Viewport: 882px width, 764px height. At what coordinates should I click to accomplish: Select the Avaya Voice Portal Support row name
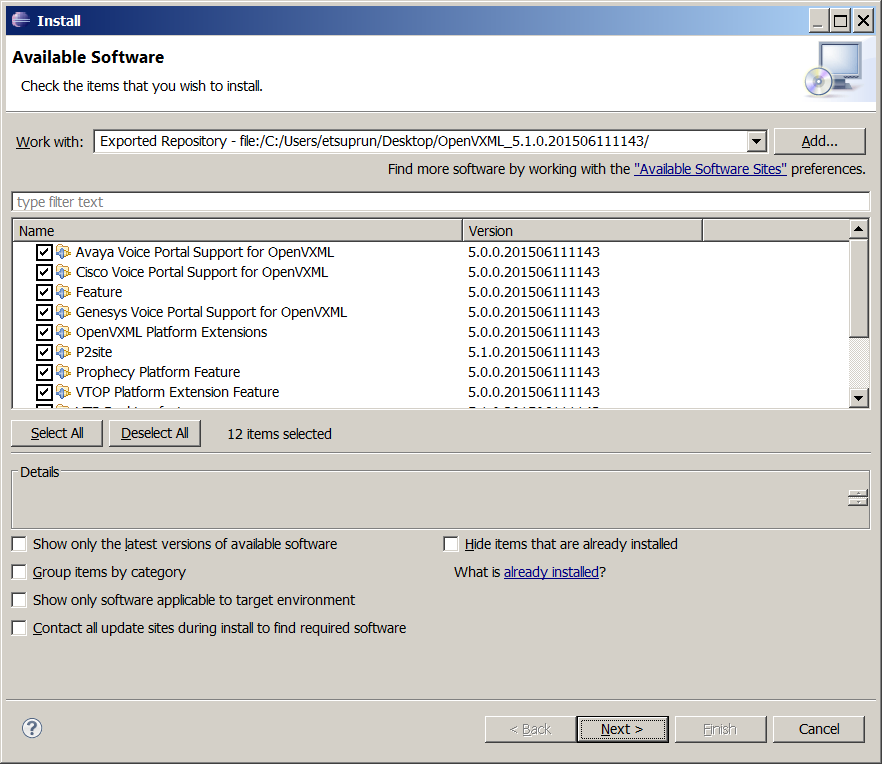[205, 252]
